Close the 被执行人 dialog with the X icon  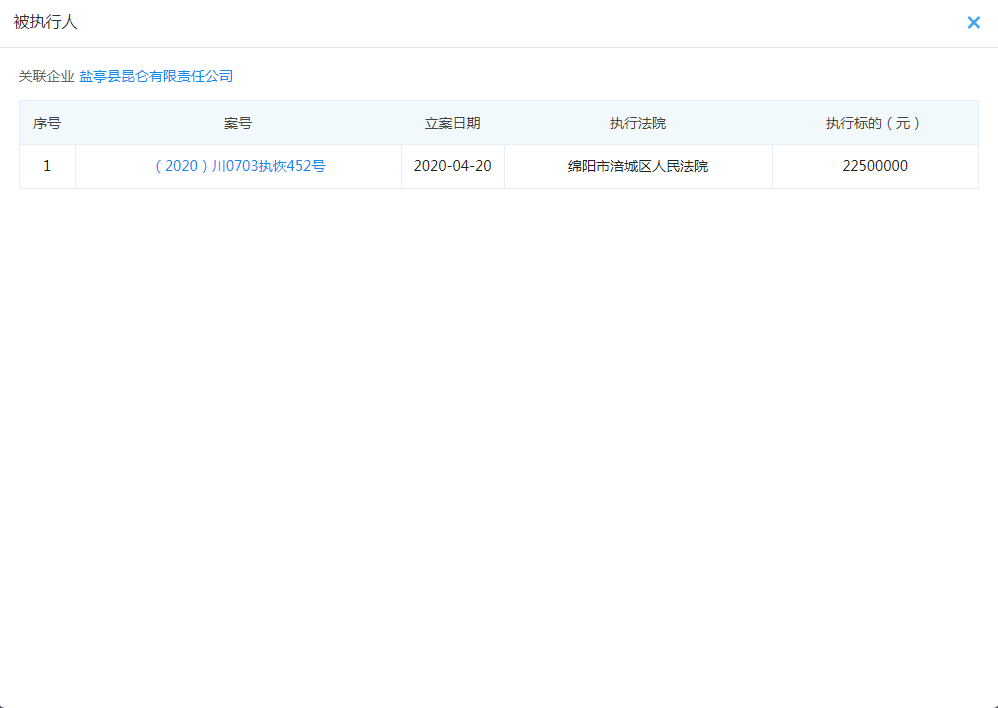click(973, 23)
